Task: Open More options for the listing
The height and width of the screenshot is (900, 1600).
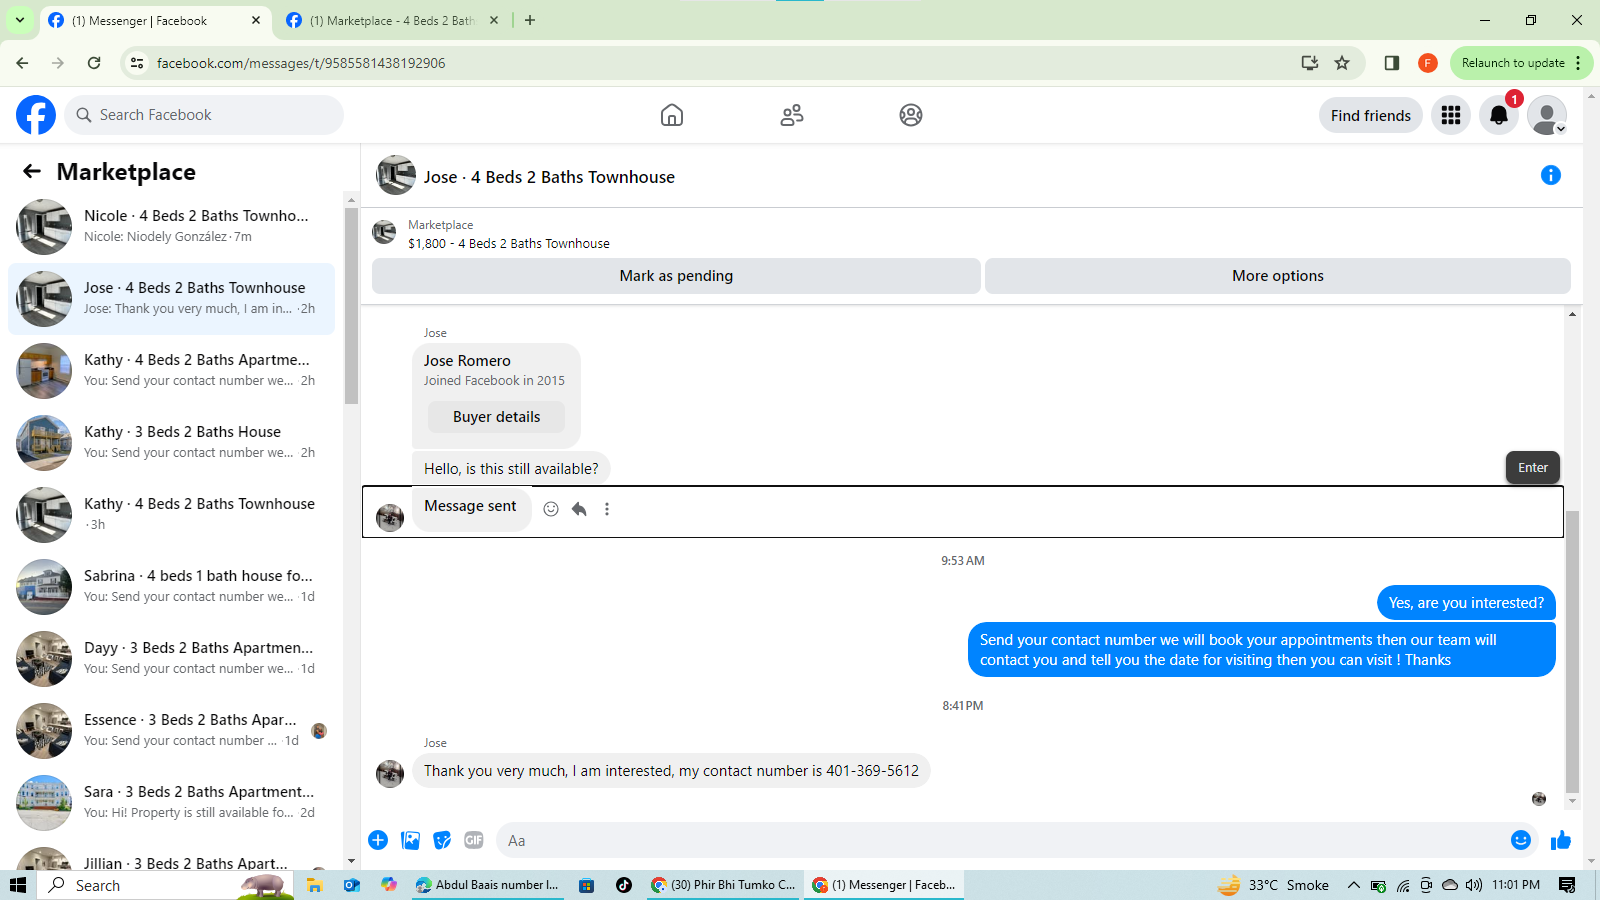Action: point(1278,276)
